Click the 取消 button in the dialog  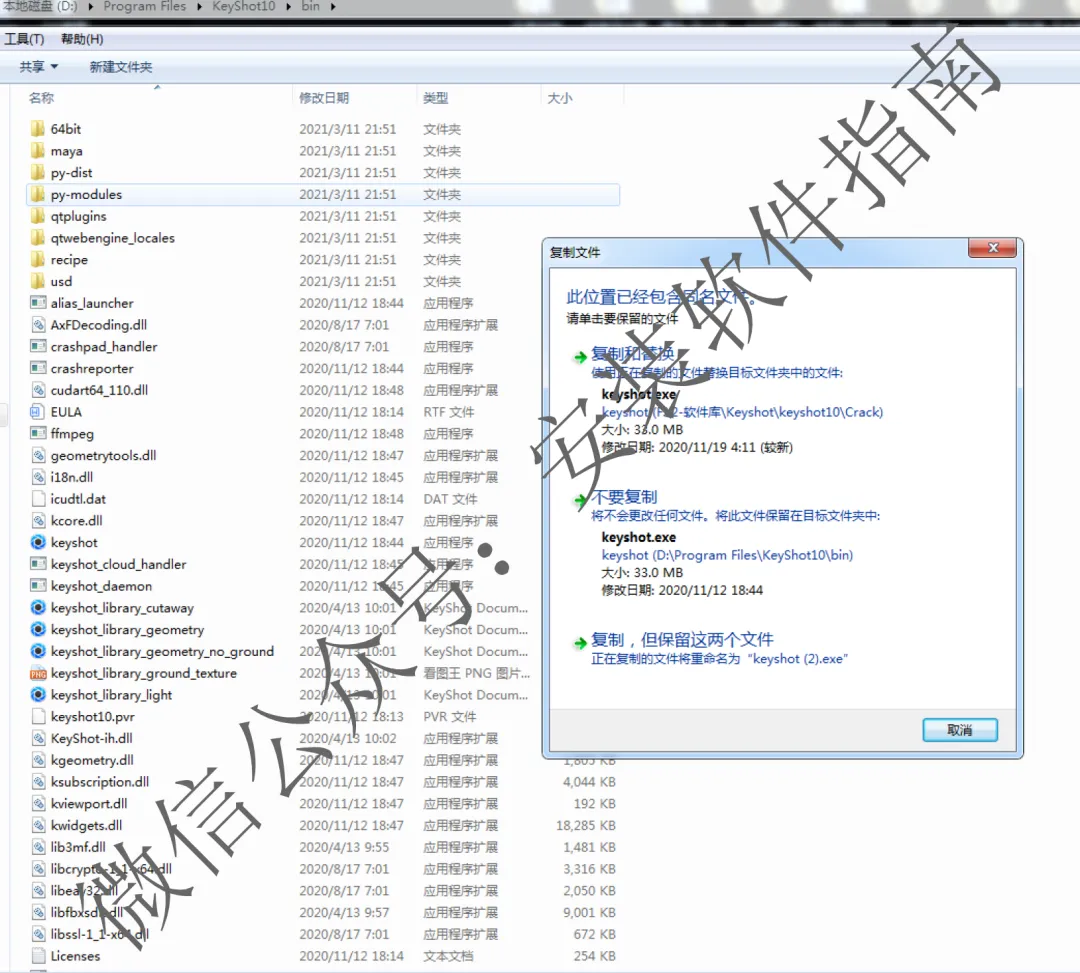[x=959, y=730]
